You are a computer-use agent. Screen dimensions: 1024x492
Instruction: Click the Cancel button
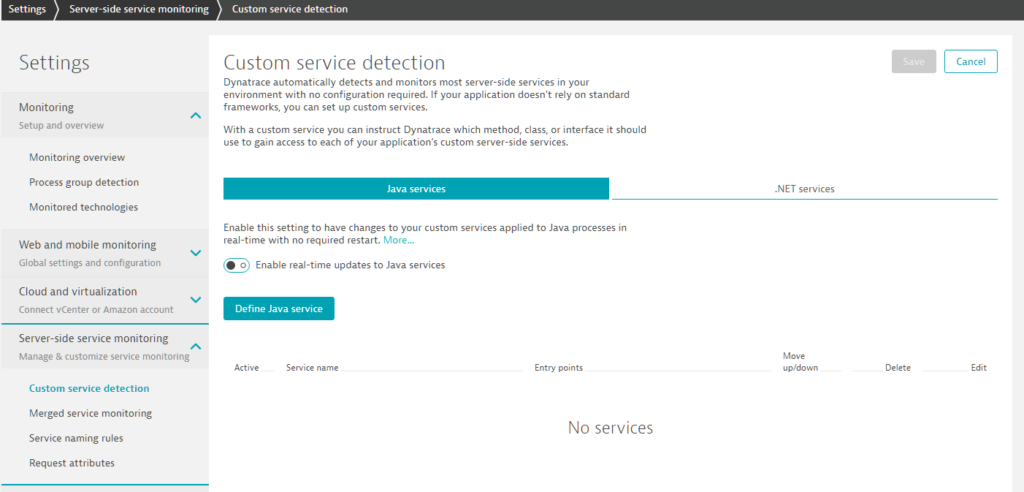pos(970,61)
